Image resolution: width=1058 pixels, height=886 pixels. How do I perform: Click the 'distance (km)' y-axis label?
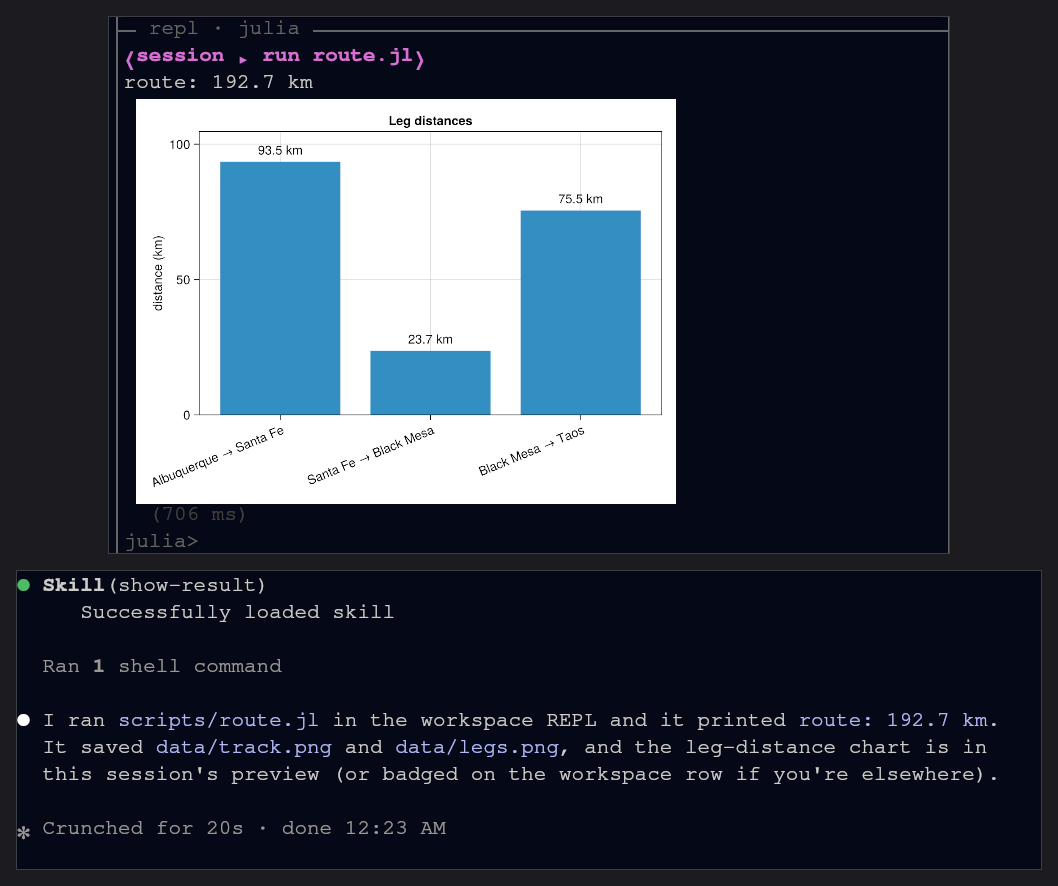158,273
